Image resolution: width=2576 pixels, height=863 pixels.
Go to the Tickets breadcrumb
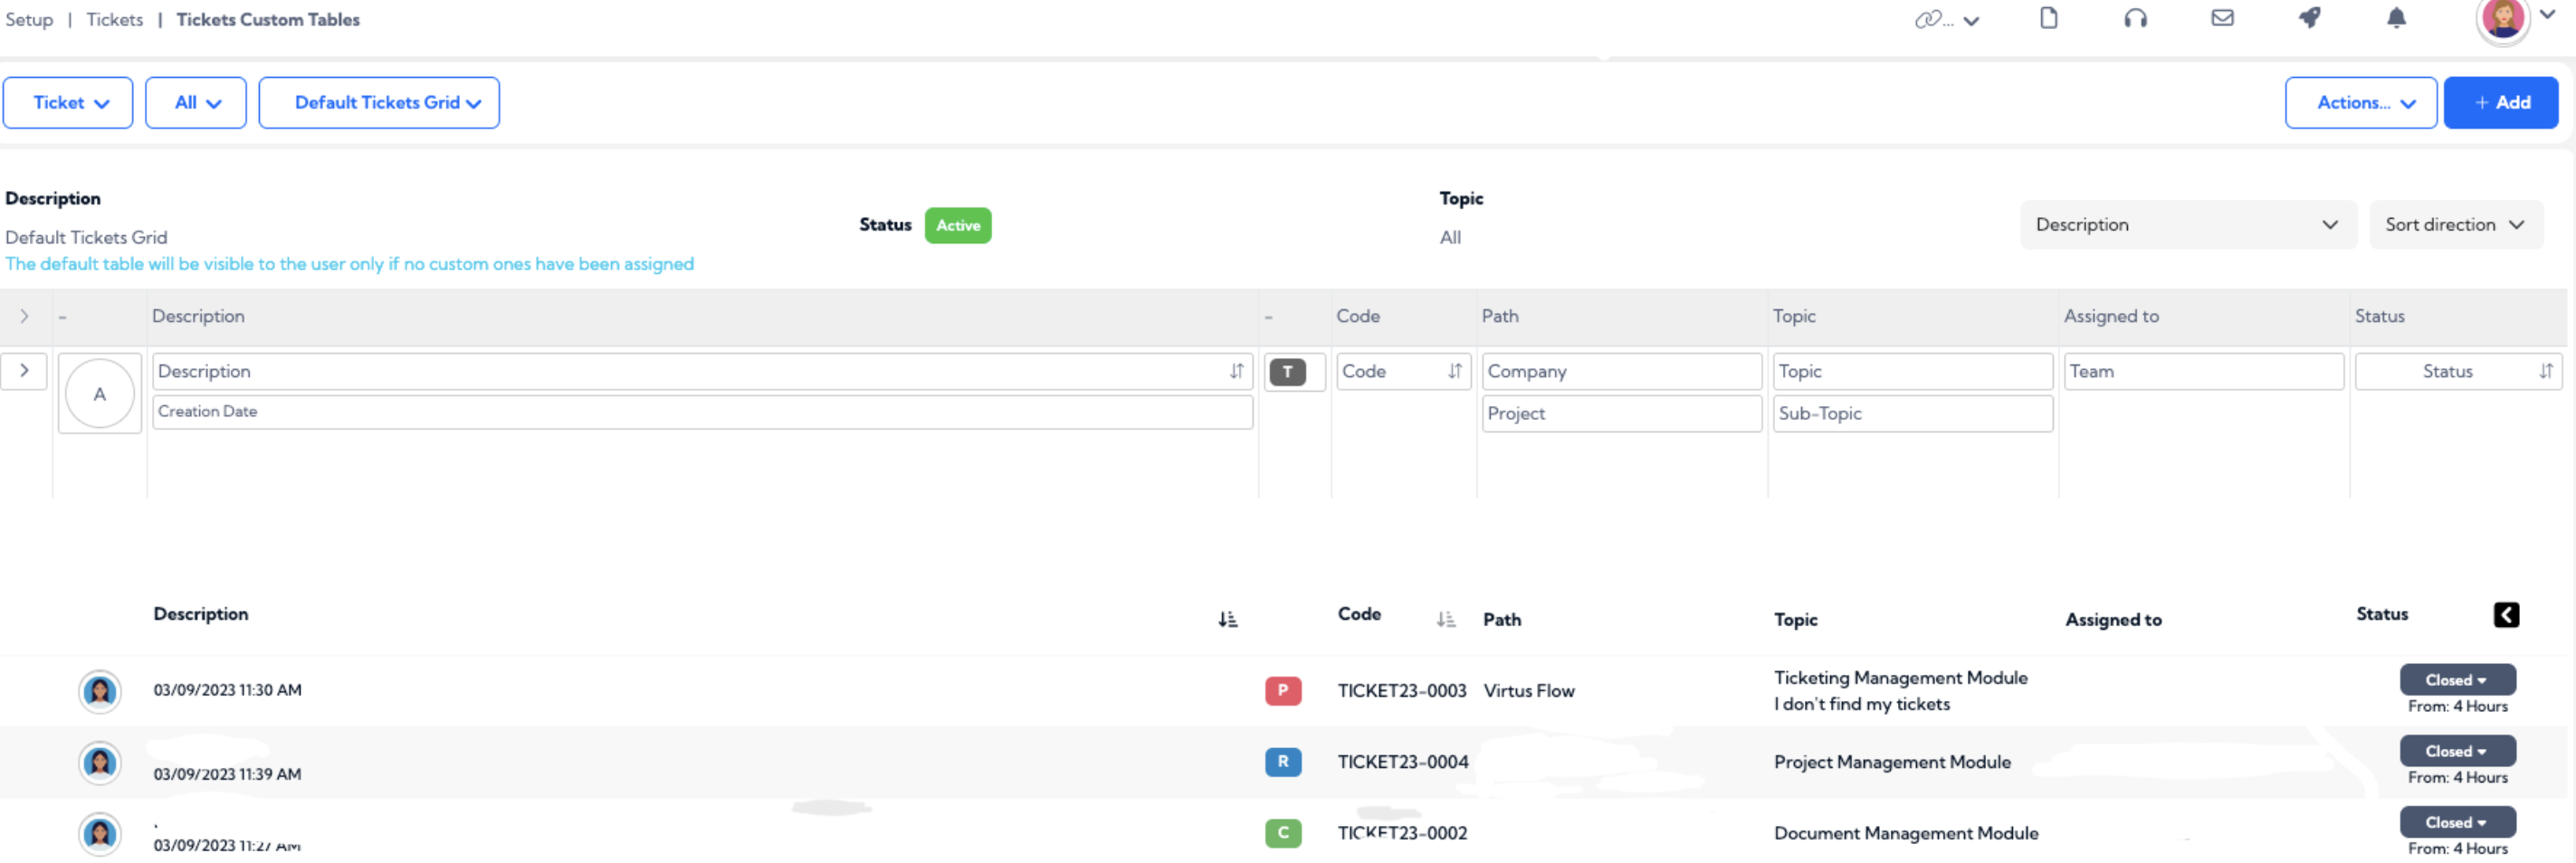click(114, 20)
